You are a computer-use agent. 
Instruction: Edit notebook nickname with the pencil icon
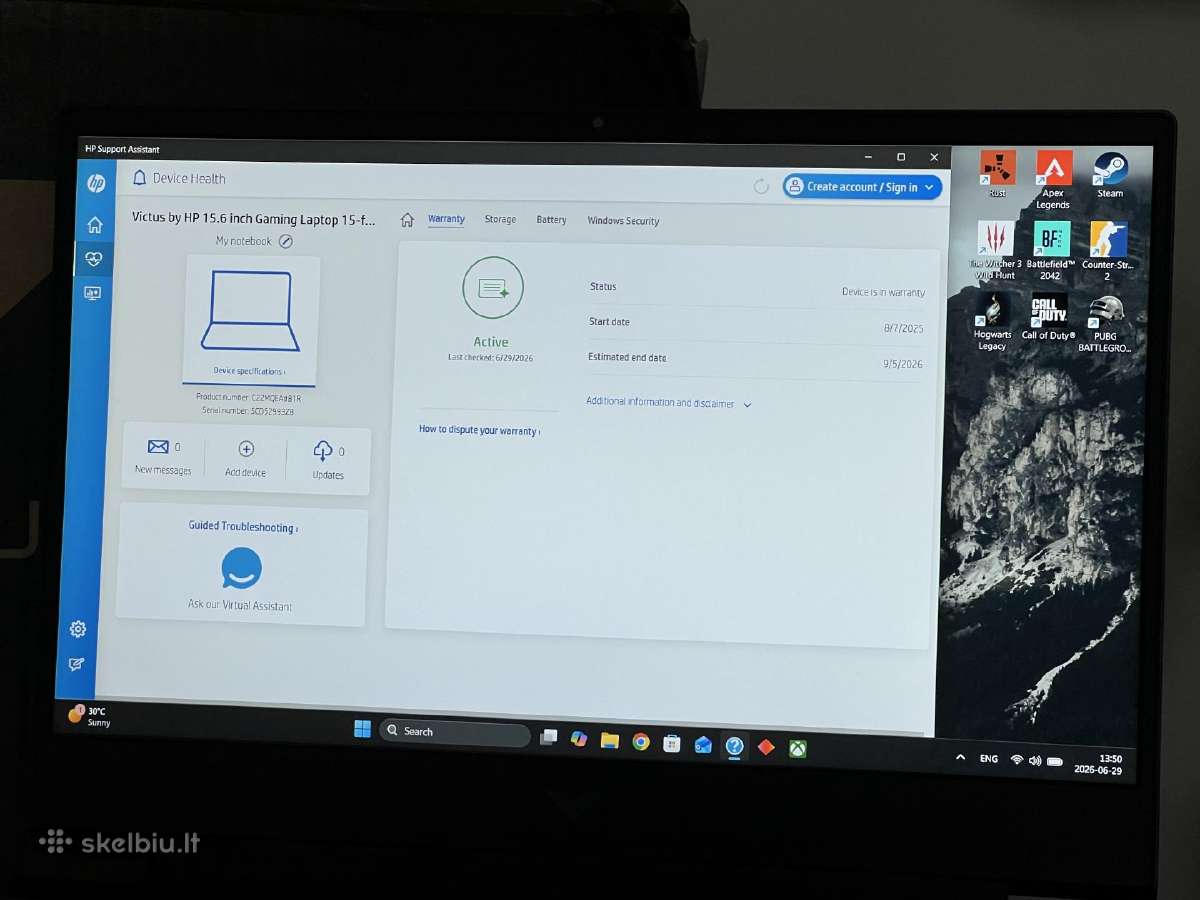point(286,241)
